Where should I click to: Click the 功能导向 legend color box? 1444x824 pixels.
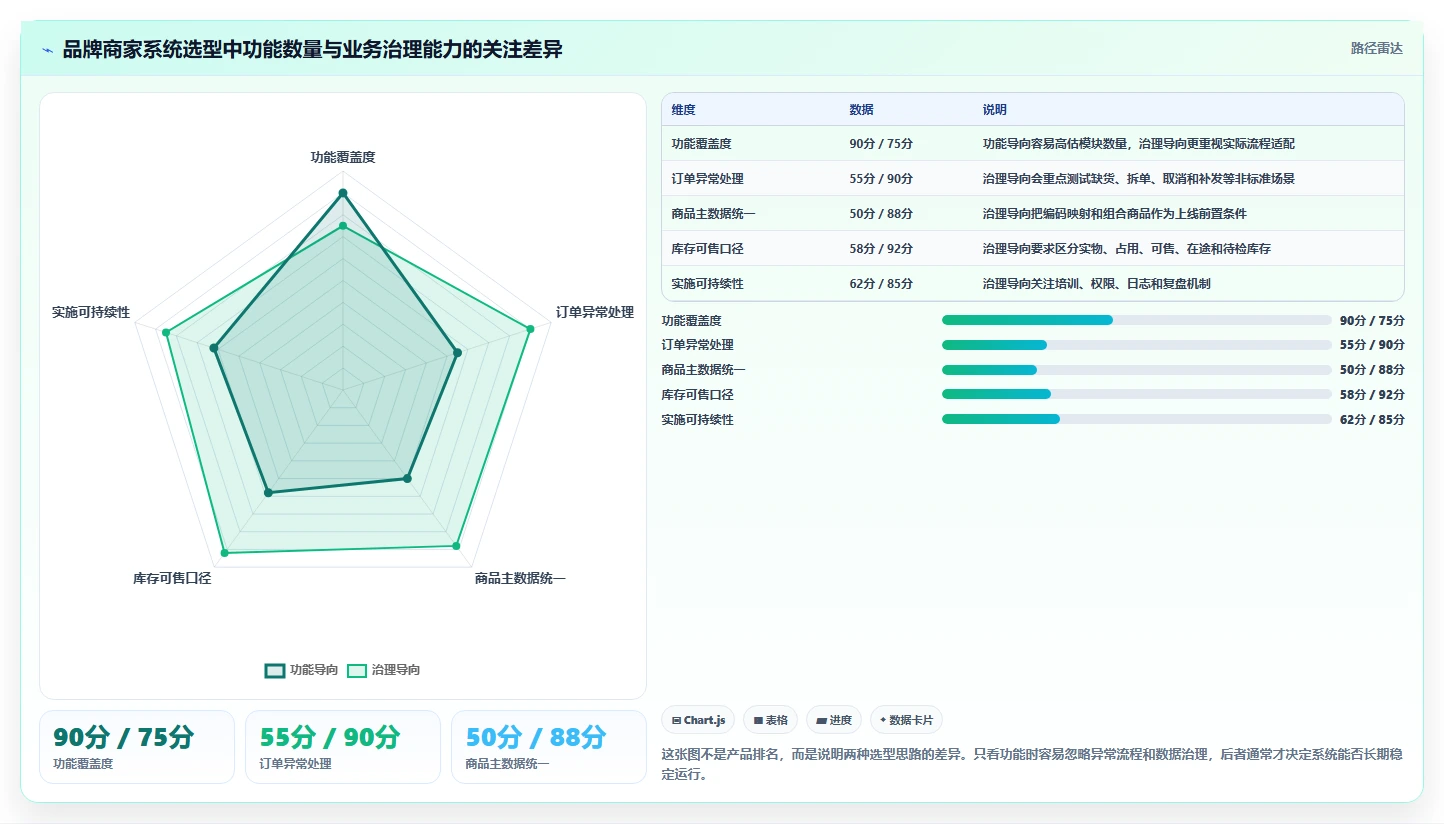[275, 671]
